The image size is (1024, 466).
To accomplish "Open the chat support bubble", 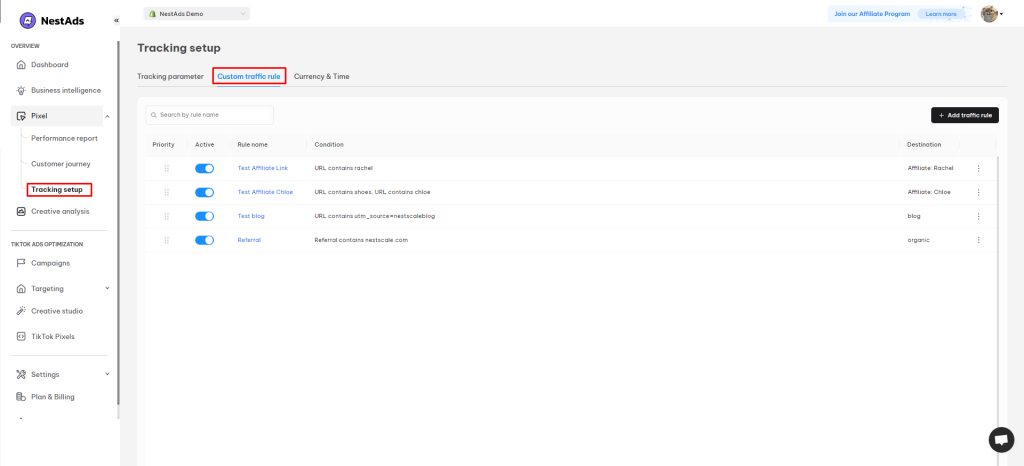I will pos(1001,439).
